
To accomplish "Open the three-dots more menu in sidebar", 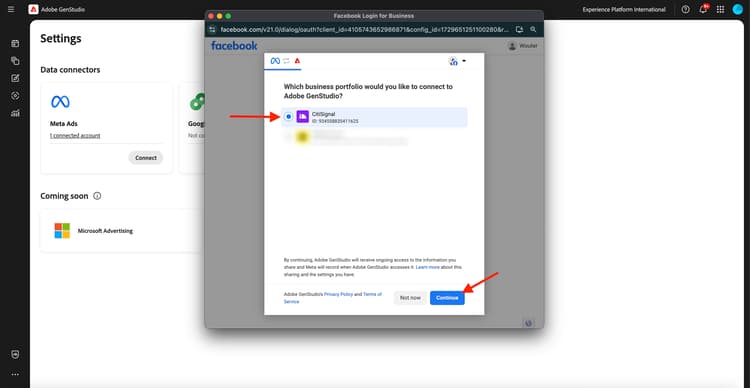I will tap(15, 374).
